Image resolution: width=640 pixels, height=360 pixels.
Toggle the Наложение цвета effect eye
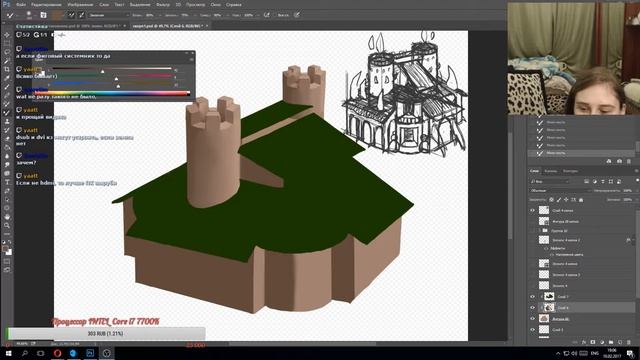552,254
